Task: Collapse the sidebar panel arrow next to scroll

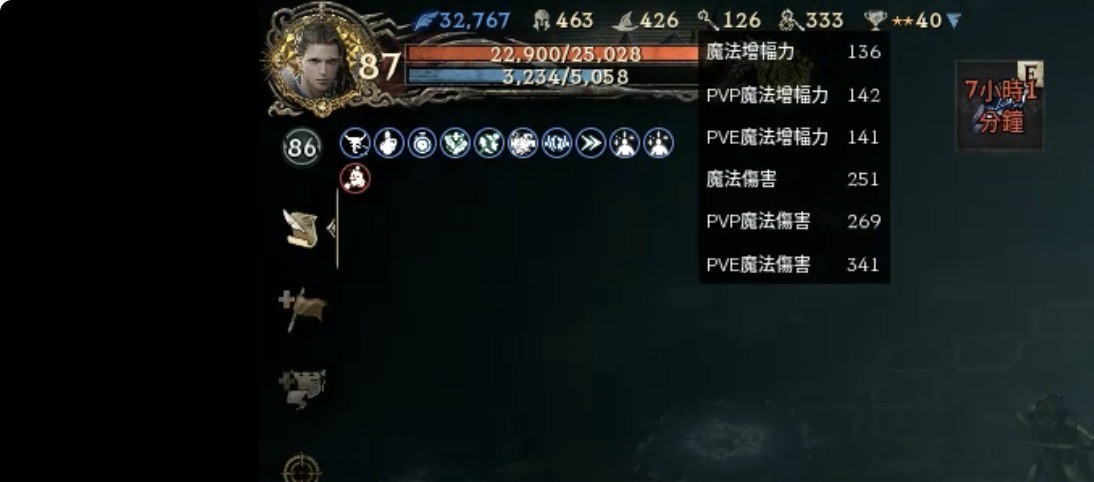Action: (331, 227)
